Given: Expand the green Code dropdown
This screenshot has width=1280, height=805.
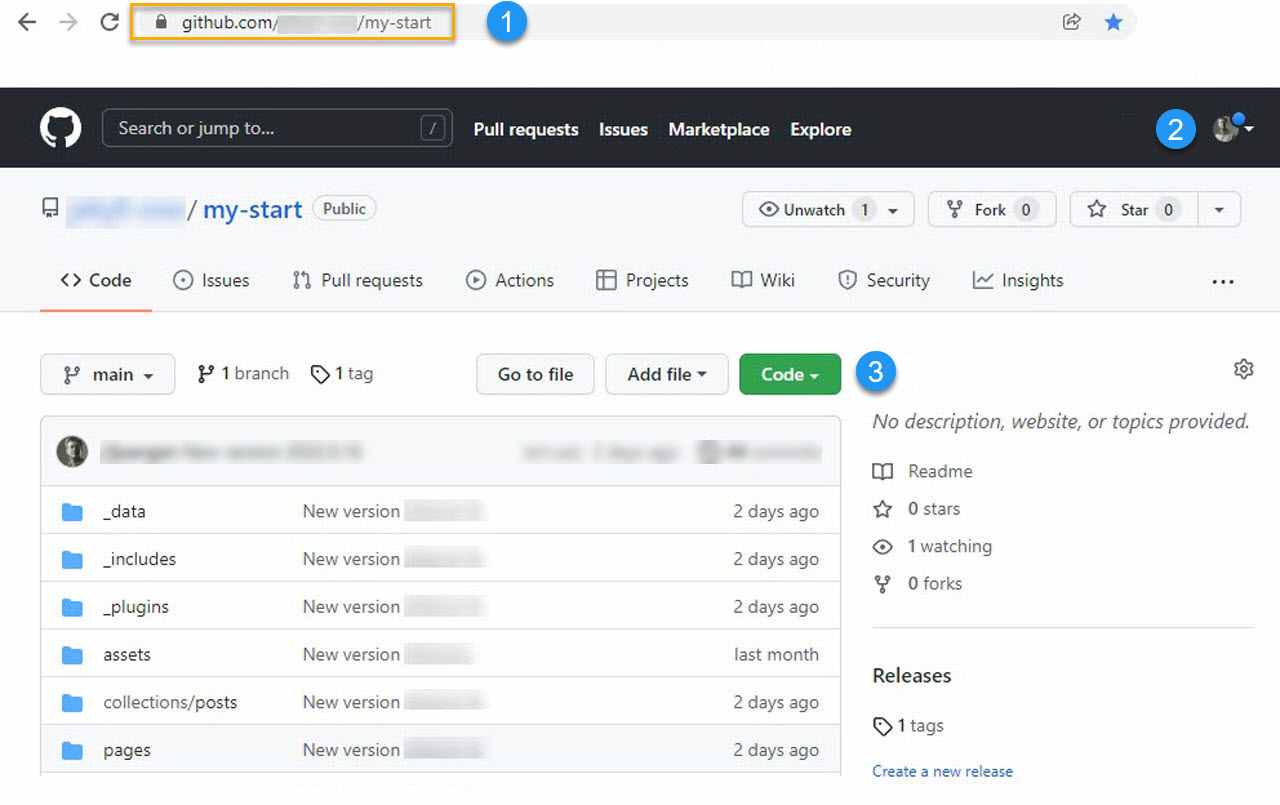Looking at the screenshot, I should pyautogui.click(x=789, y=374).
